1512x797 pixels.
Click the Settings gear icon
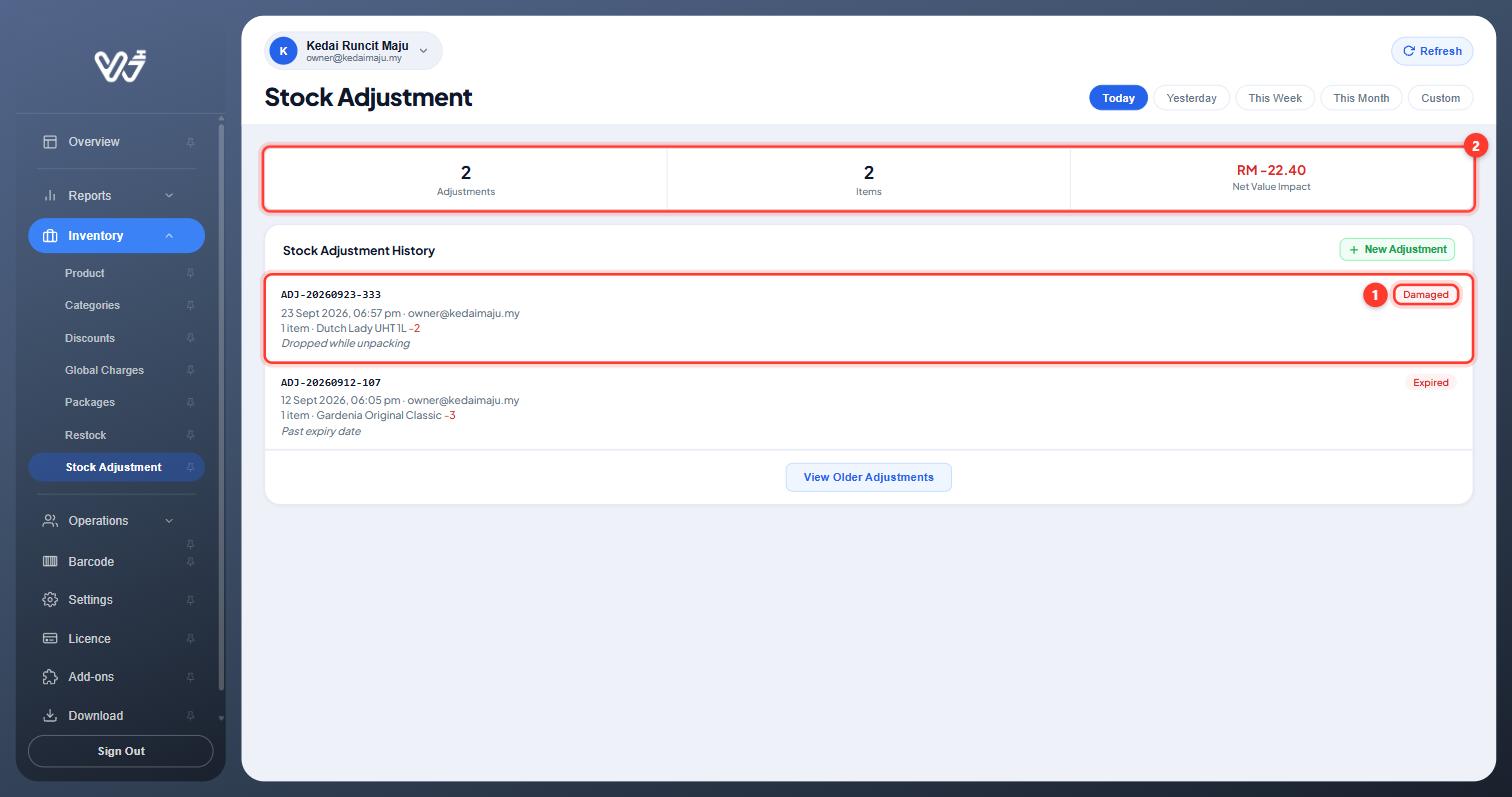coord(50,600)
